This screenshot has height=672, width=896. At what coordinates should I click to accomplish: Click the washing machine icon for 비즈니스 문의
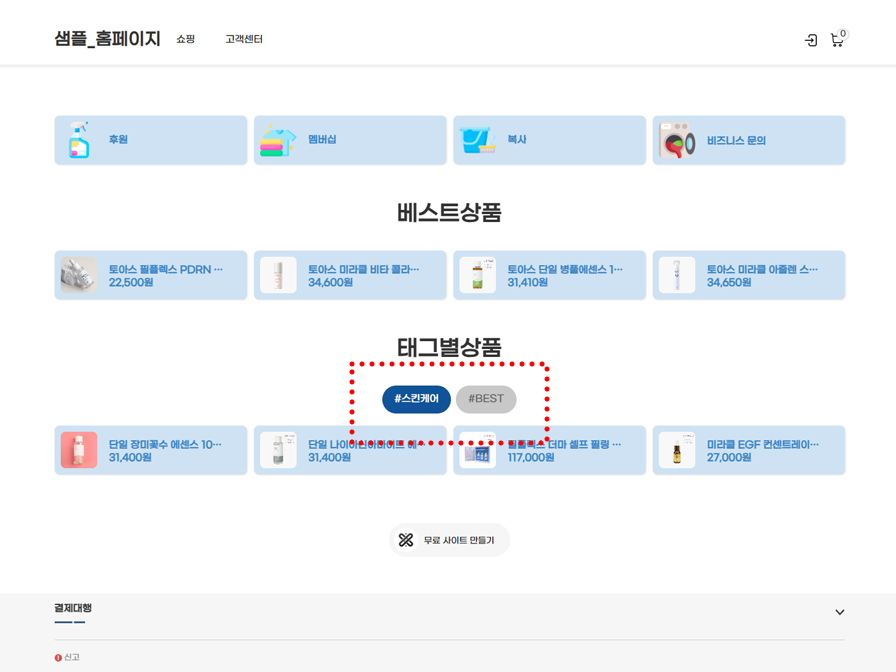click(677, 140)
